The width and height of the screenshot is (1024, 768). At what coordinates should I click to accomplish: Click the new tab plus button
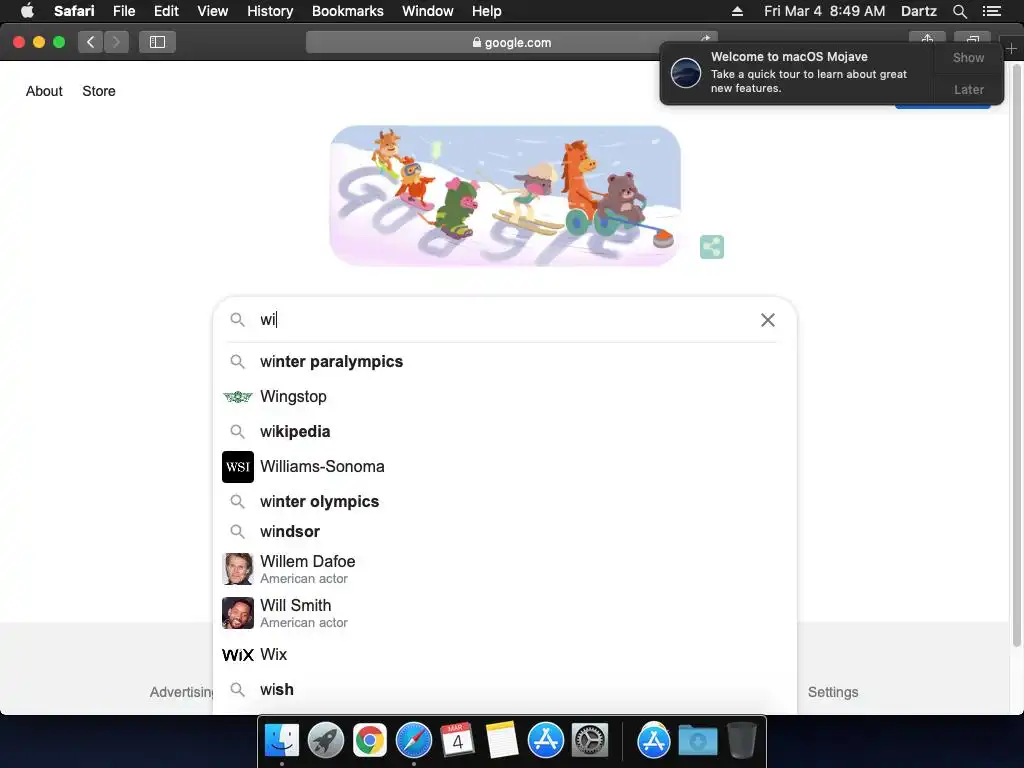[1012, 49]
